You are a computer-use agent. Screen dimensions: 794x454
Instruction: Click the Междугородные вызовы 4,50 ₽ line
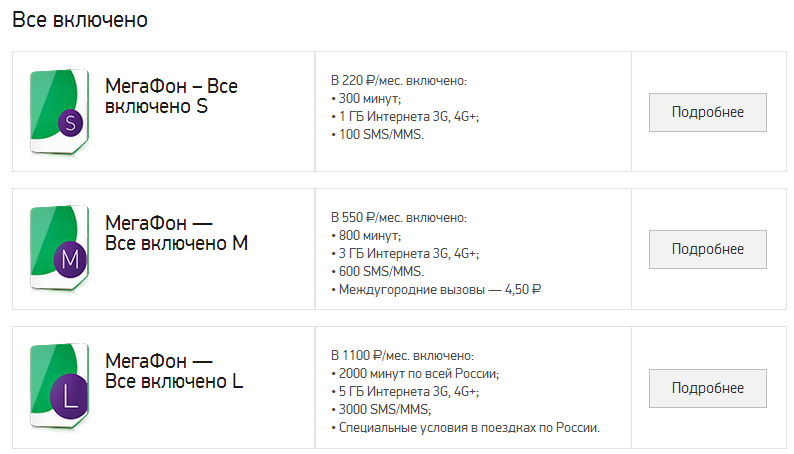(x=436, y=290)
